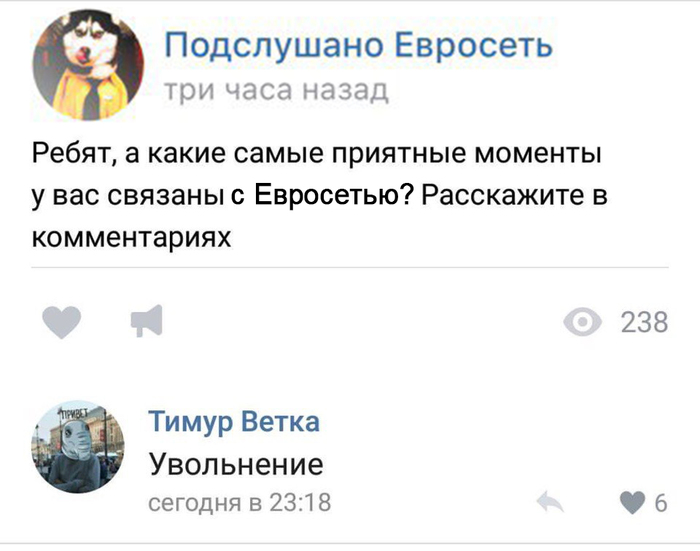Open the husky group avatar
Image resolution: width=700 pixels, height=551 pixels.
click(x=88, y=65)
